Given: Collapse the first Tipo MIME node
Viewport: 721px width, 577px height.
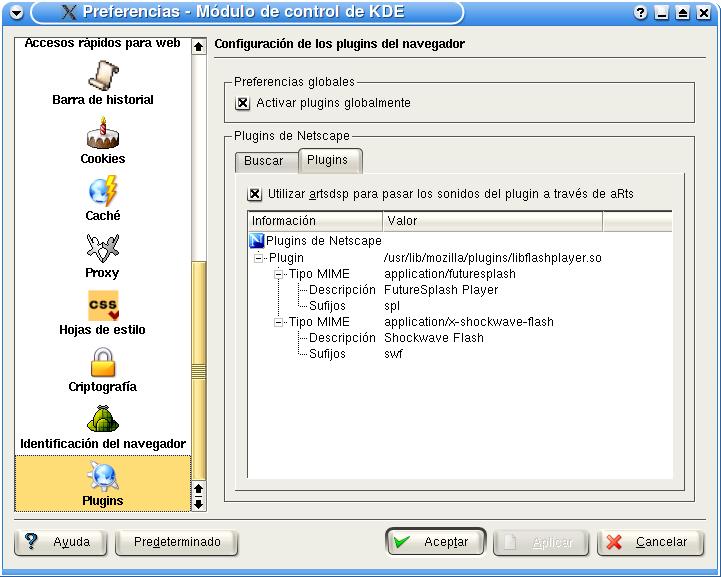Looking at the screenshot, I should [279, 274].
